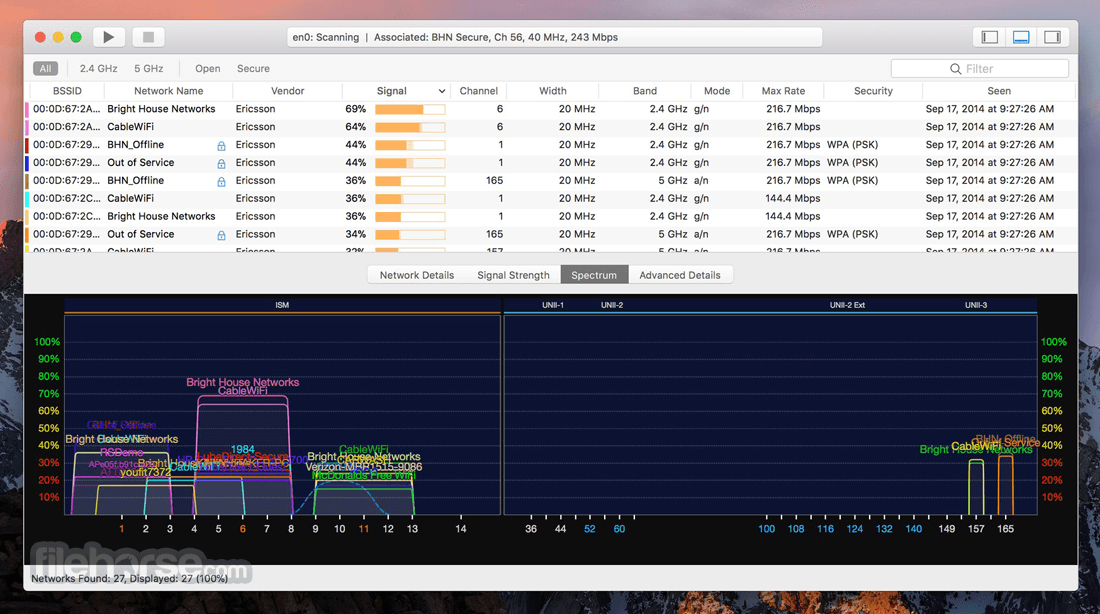Screen dimensions: 1100x614
Task: Click into the Filter search field
Action: point(979,69)
